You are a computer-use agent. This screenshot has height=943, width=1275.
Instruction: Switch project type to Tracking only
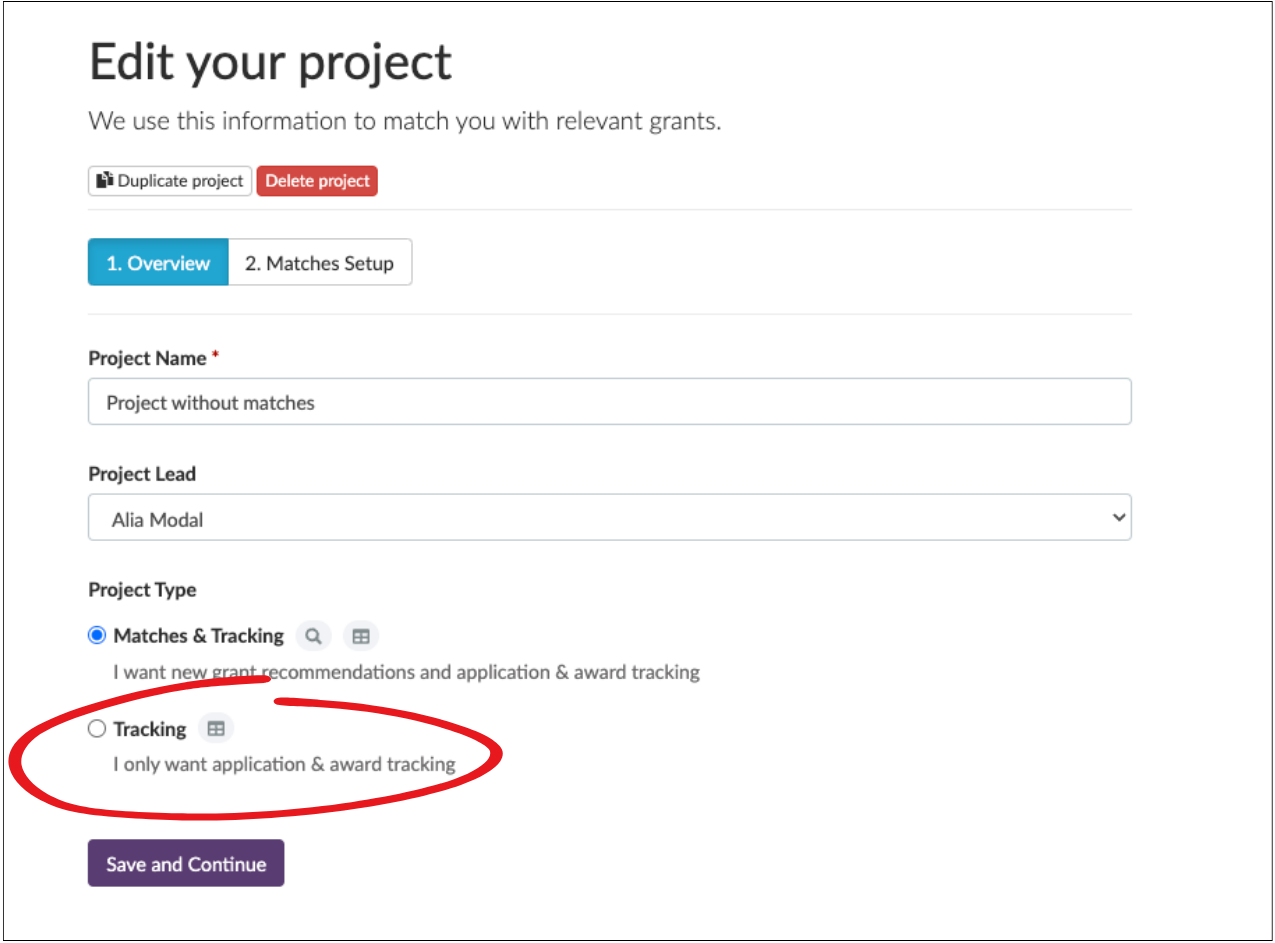pyautogui.click(x=97, y=728)
